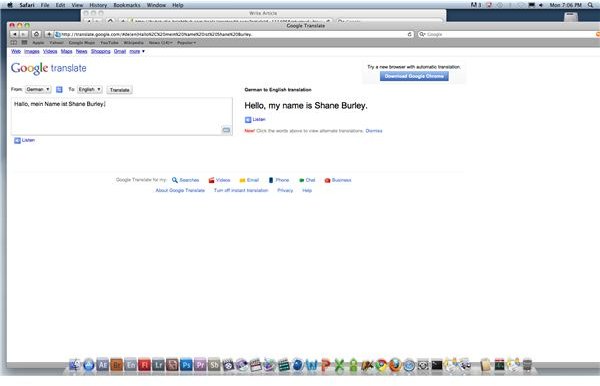Click Turn off instant translation

coord(241,191)
